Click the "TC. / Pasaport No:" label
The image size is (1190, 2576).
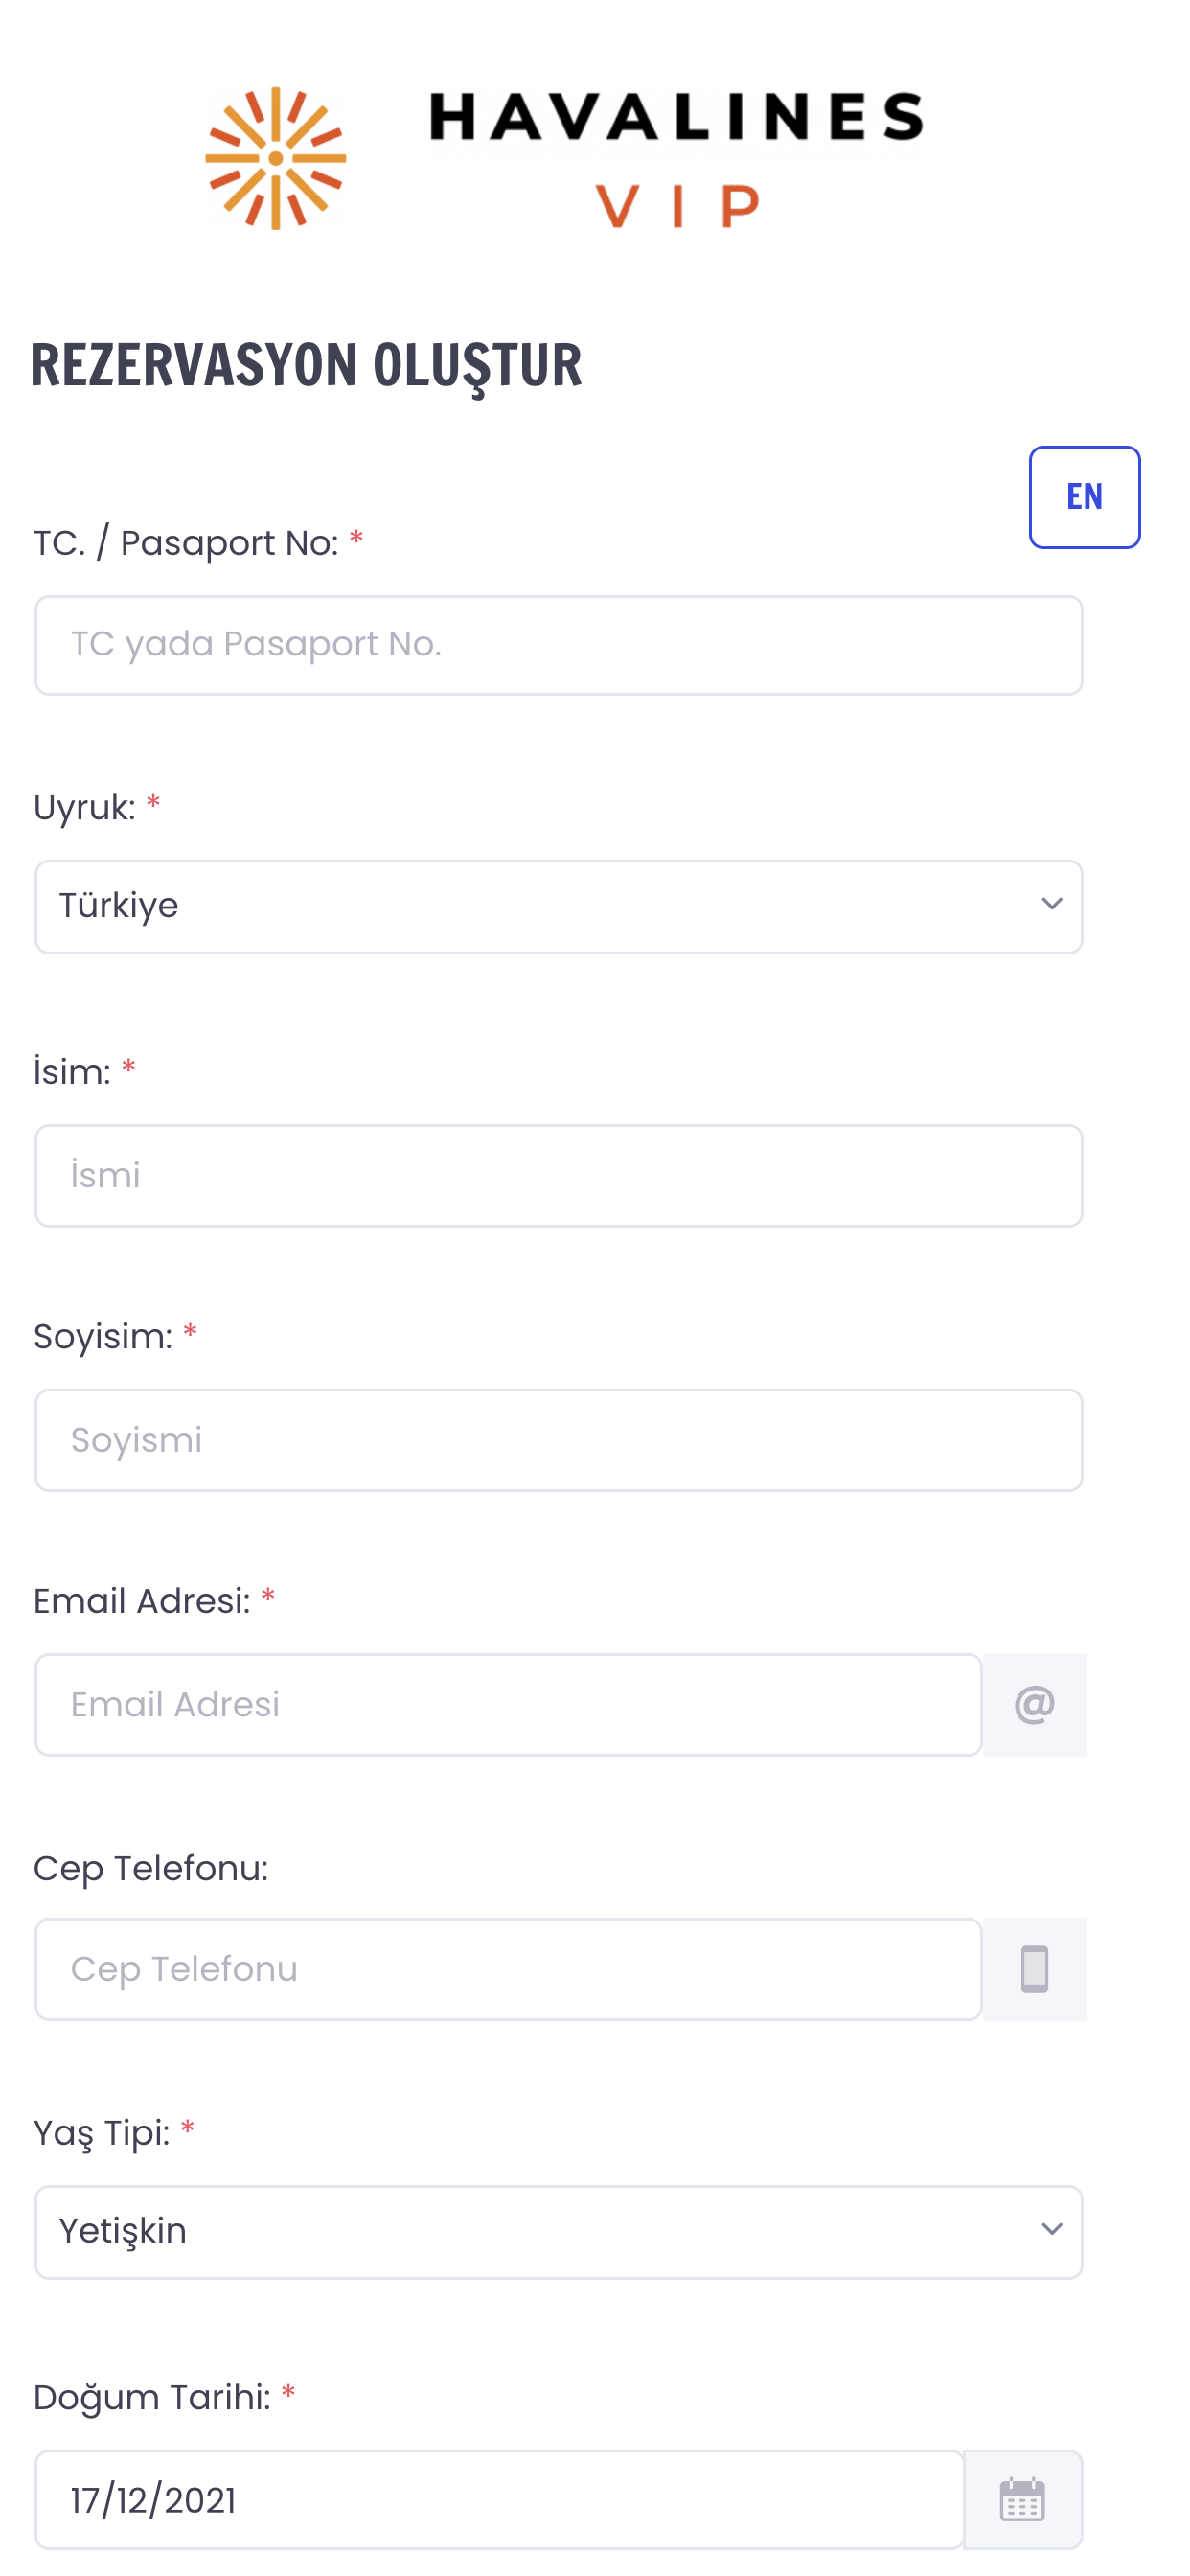click(186, 544)
